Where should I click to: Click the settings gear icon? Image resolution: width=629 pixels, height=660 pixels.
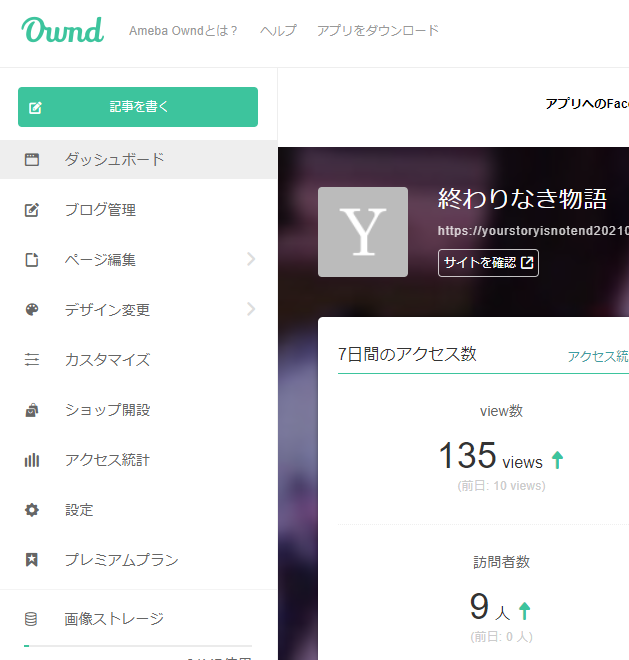click(x=32, y=510)
